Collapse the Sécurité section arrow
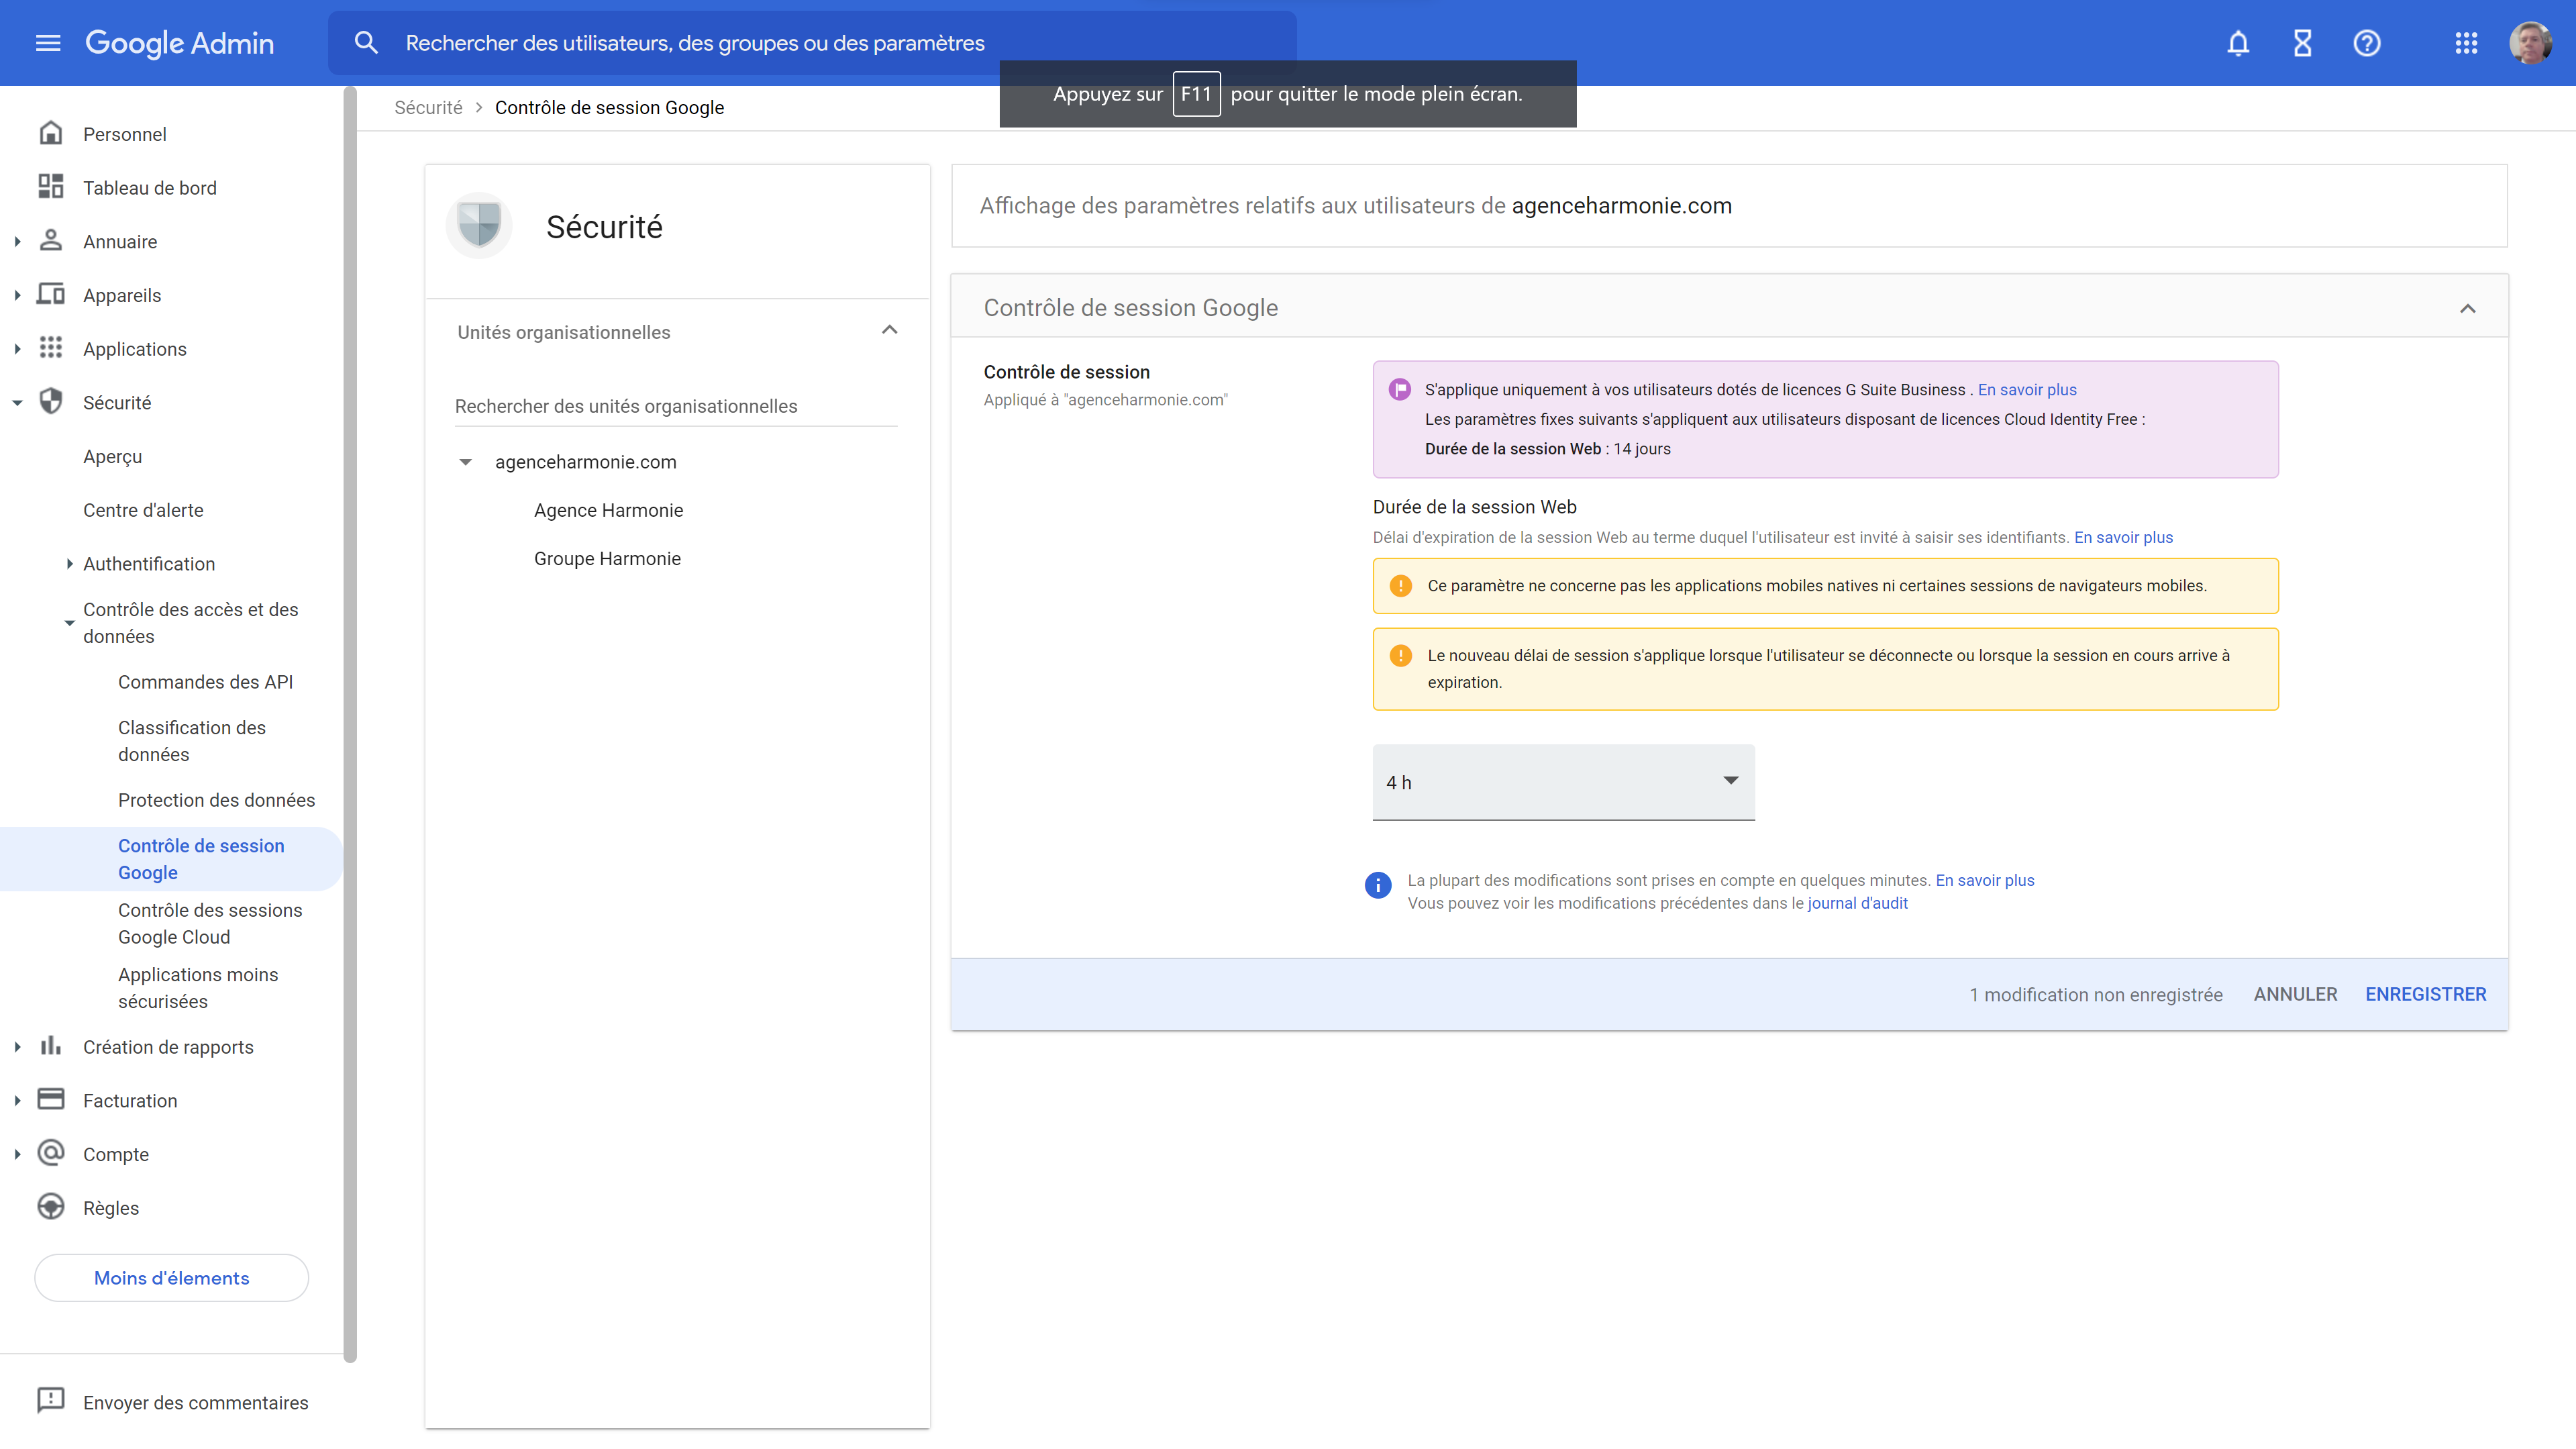Viewport: 2576px width, 1449px height. [17, 403]
